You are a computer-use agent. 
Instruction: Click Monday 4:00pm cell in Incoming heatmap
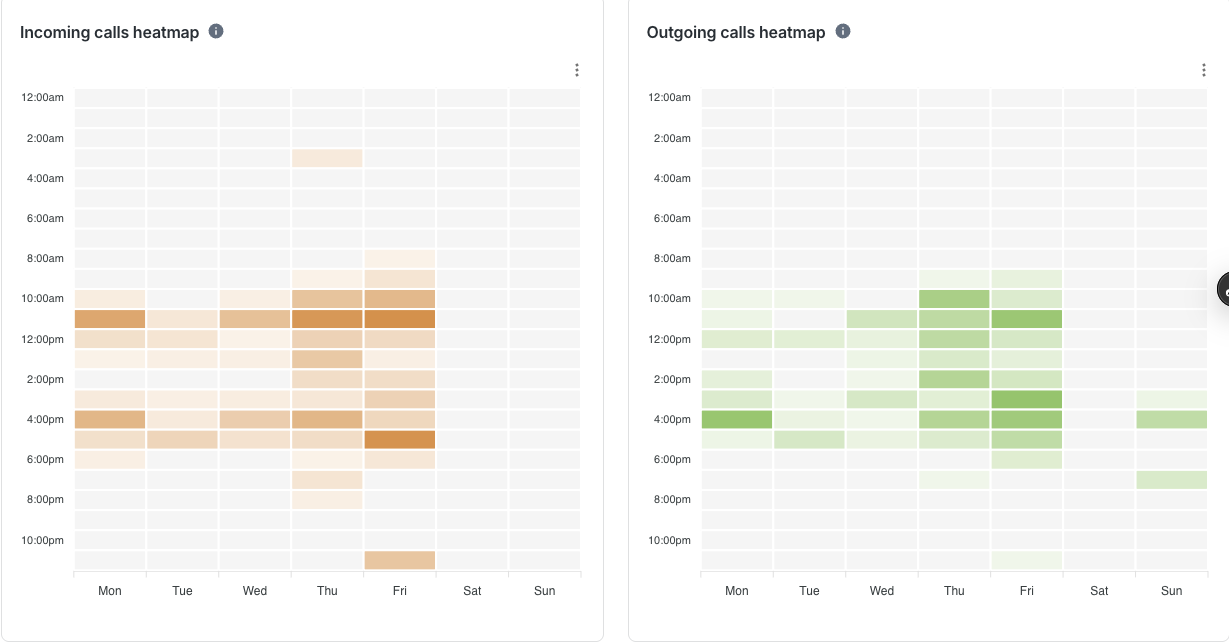point(110,419)
